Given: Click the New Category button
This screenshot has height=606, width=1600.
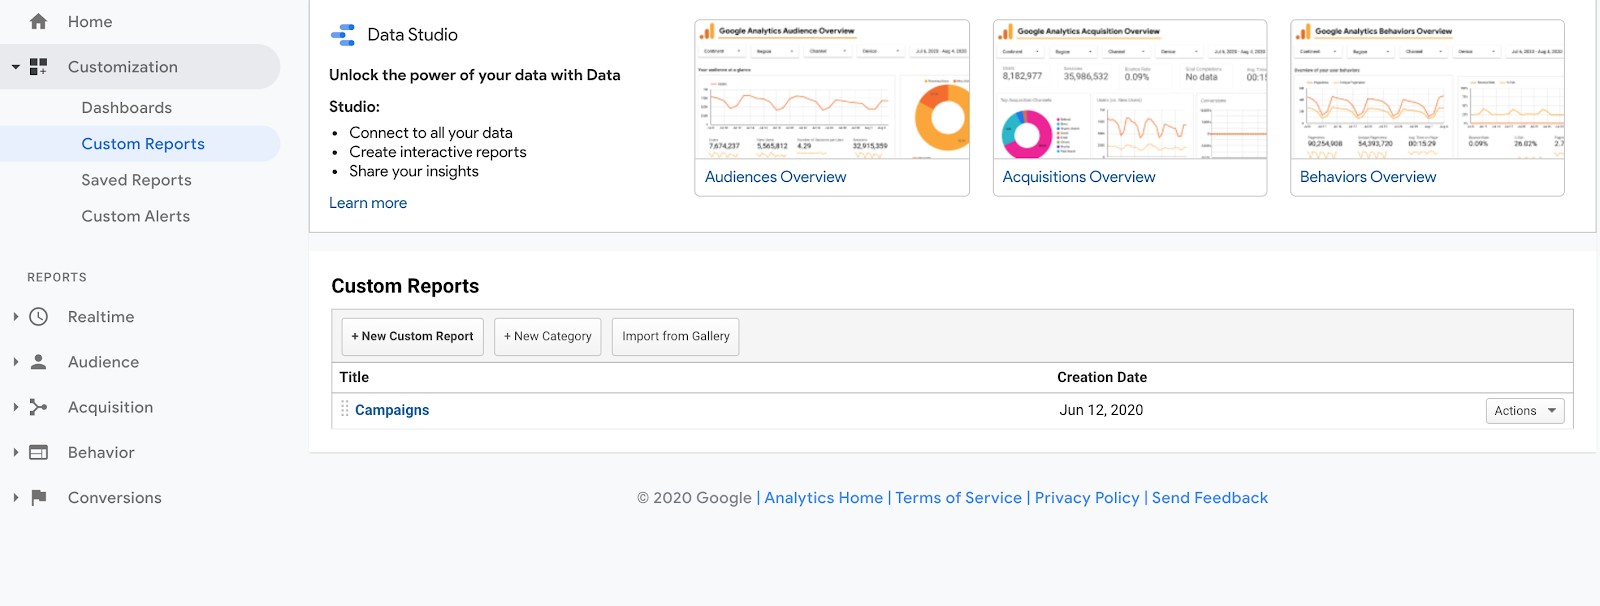Looking at the screenshot, I should point(548,337).
